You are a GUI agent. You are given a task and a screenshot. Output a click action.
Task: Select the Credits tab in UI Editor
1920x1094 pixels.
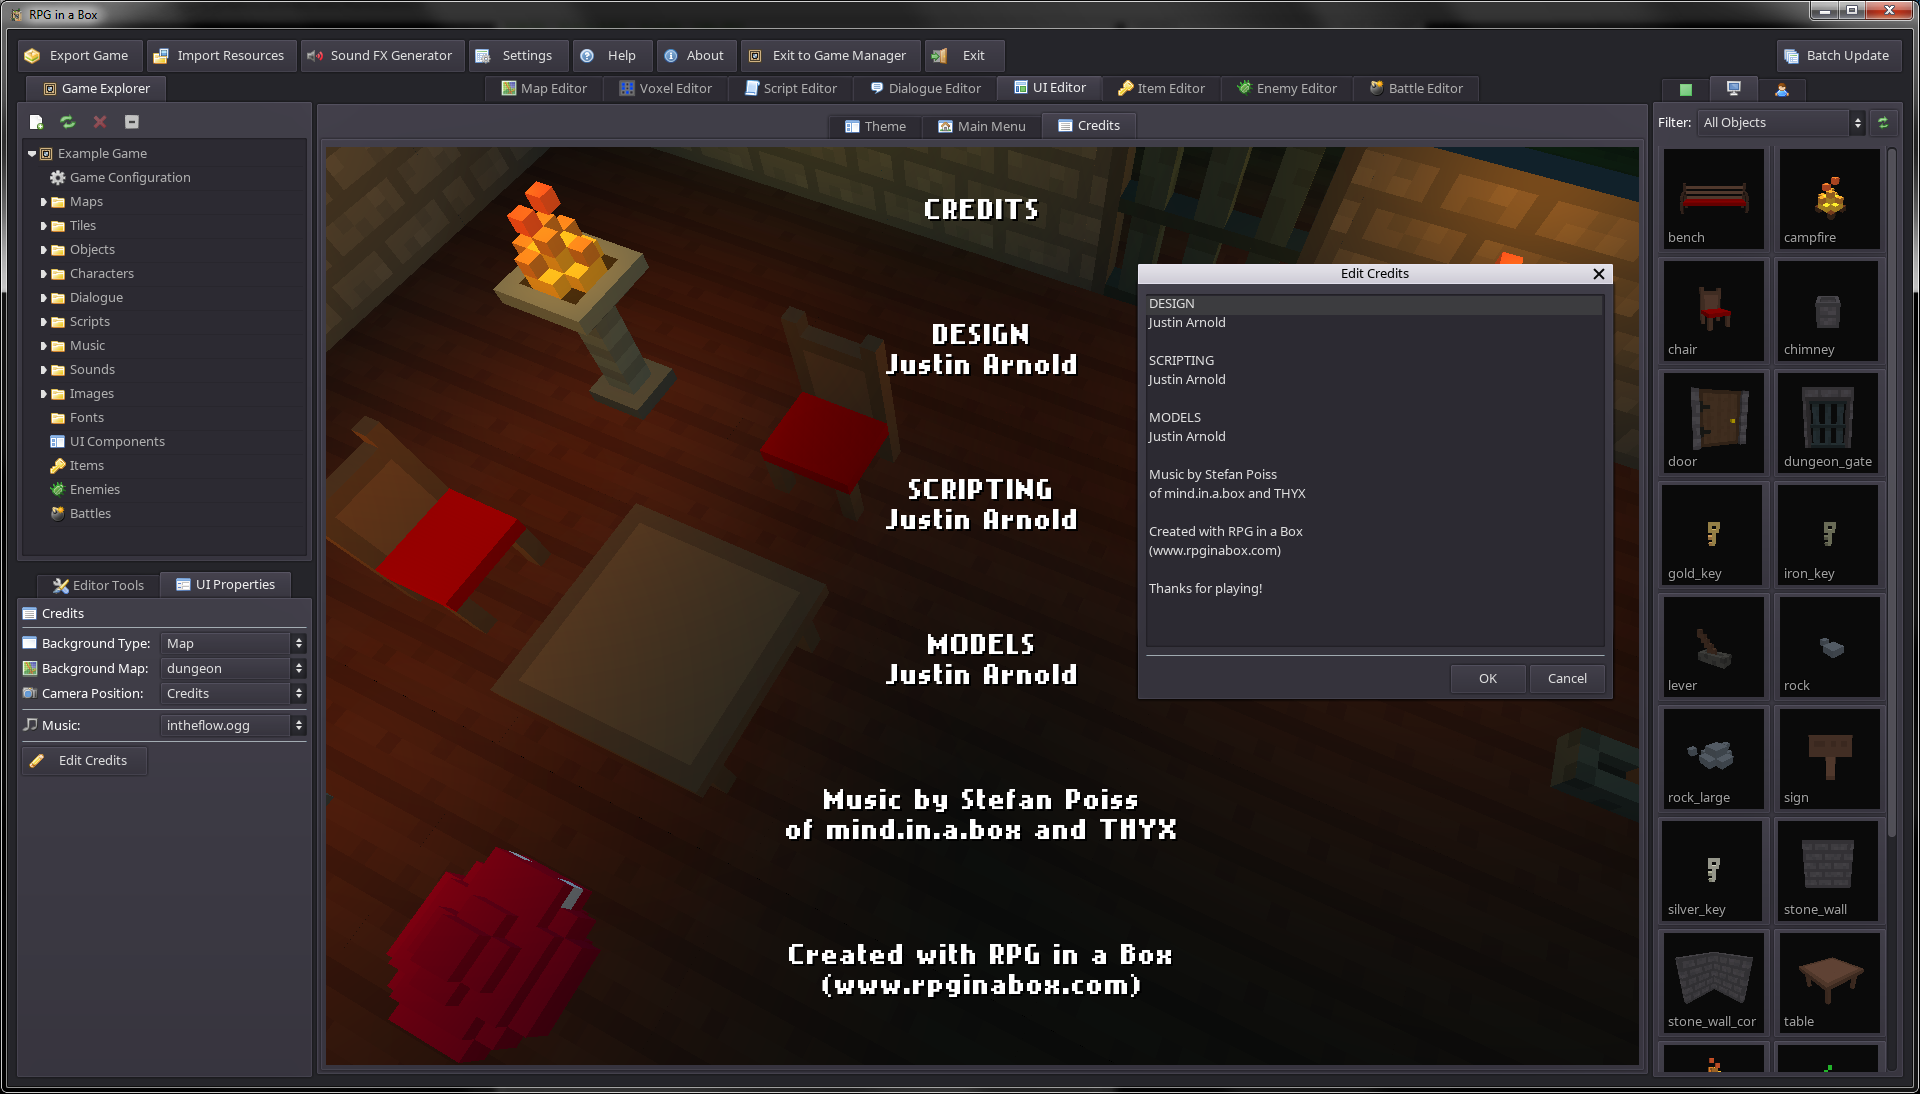1087,124
